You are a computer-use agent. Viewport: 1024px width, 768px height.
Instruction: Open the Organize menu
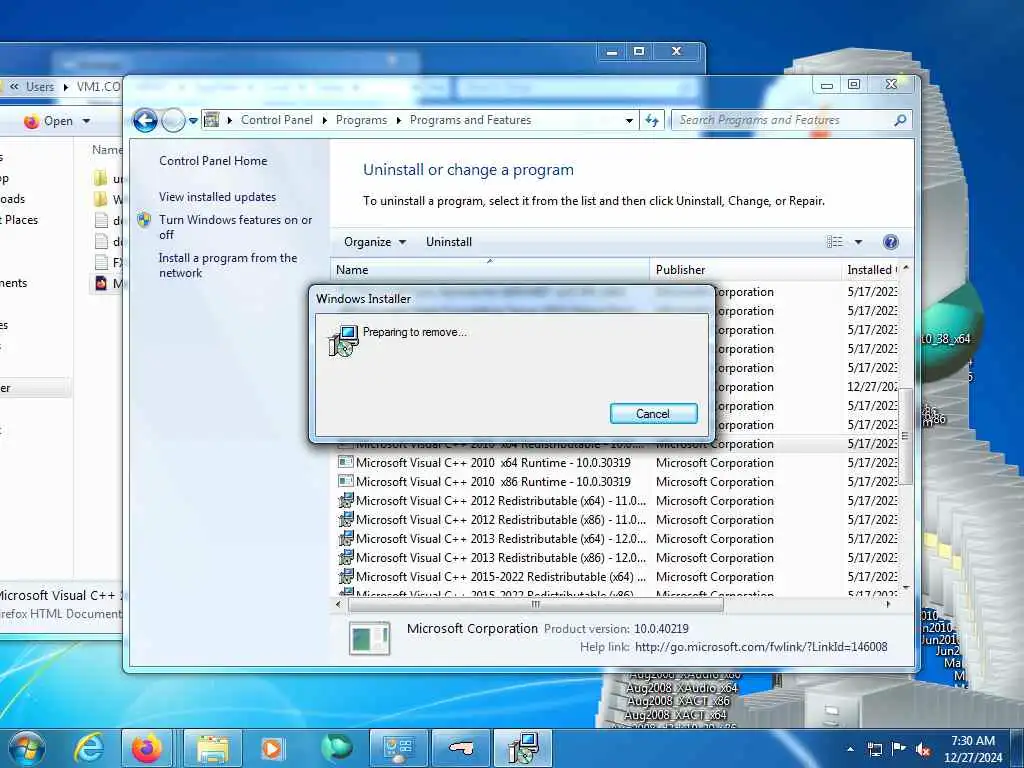[x=375, y=242]
